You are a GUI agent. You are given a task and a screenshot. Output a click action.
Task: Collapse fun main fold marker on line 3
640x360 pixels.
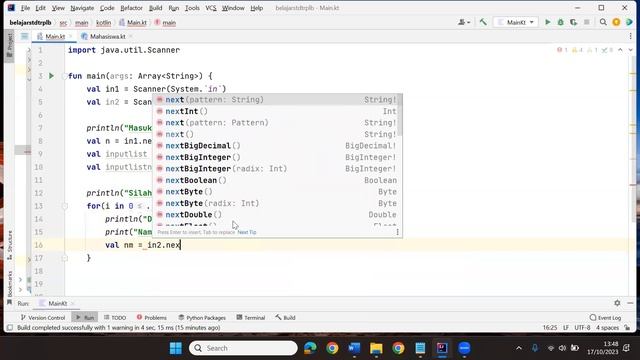coord(64,76)
